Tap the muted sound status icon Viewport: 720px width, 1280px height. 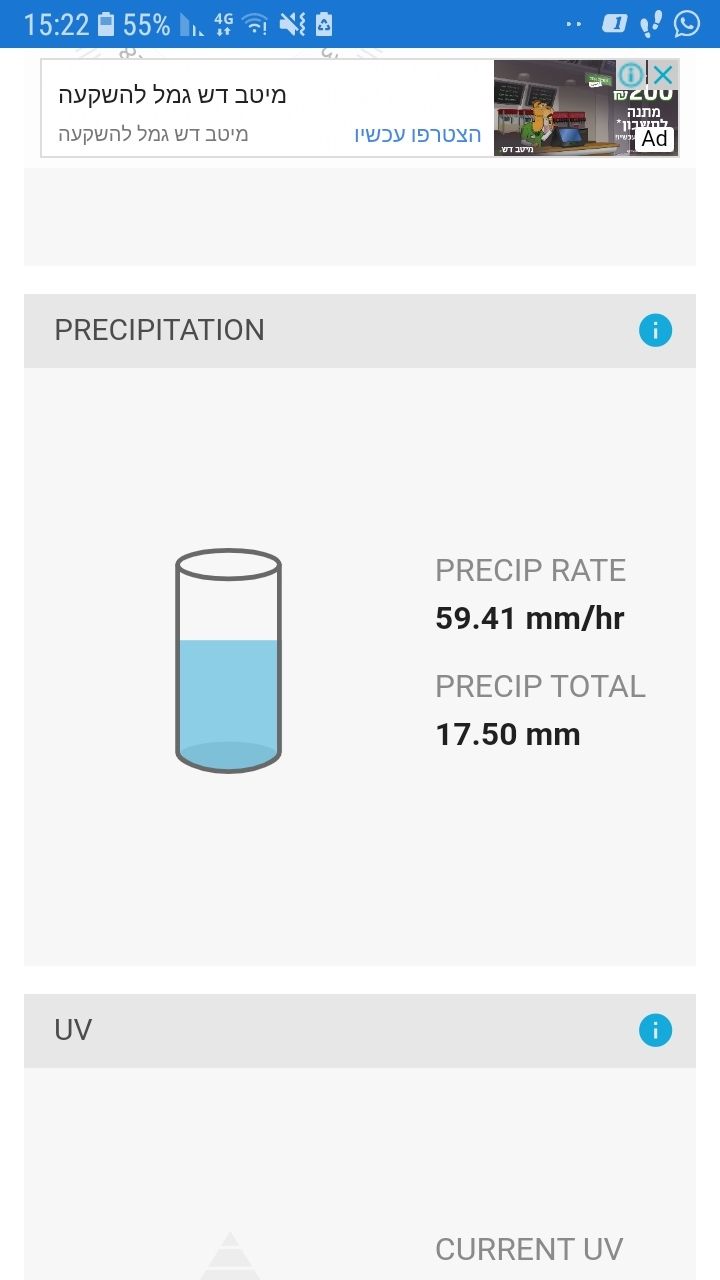[292, 24]
